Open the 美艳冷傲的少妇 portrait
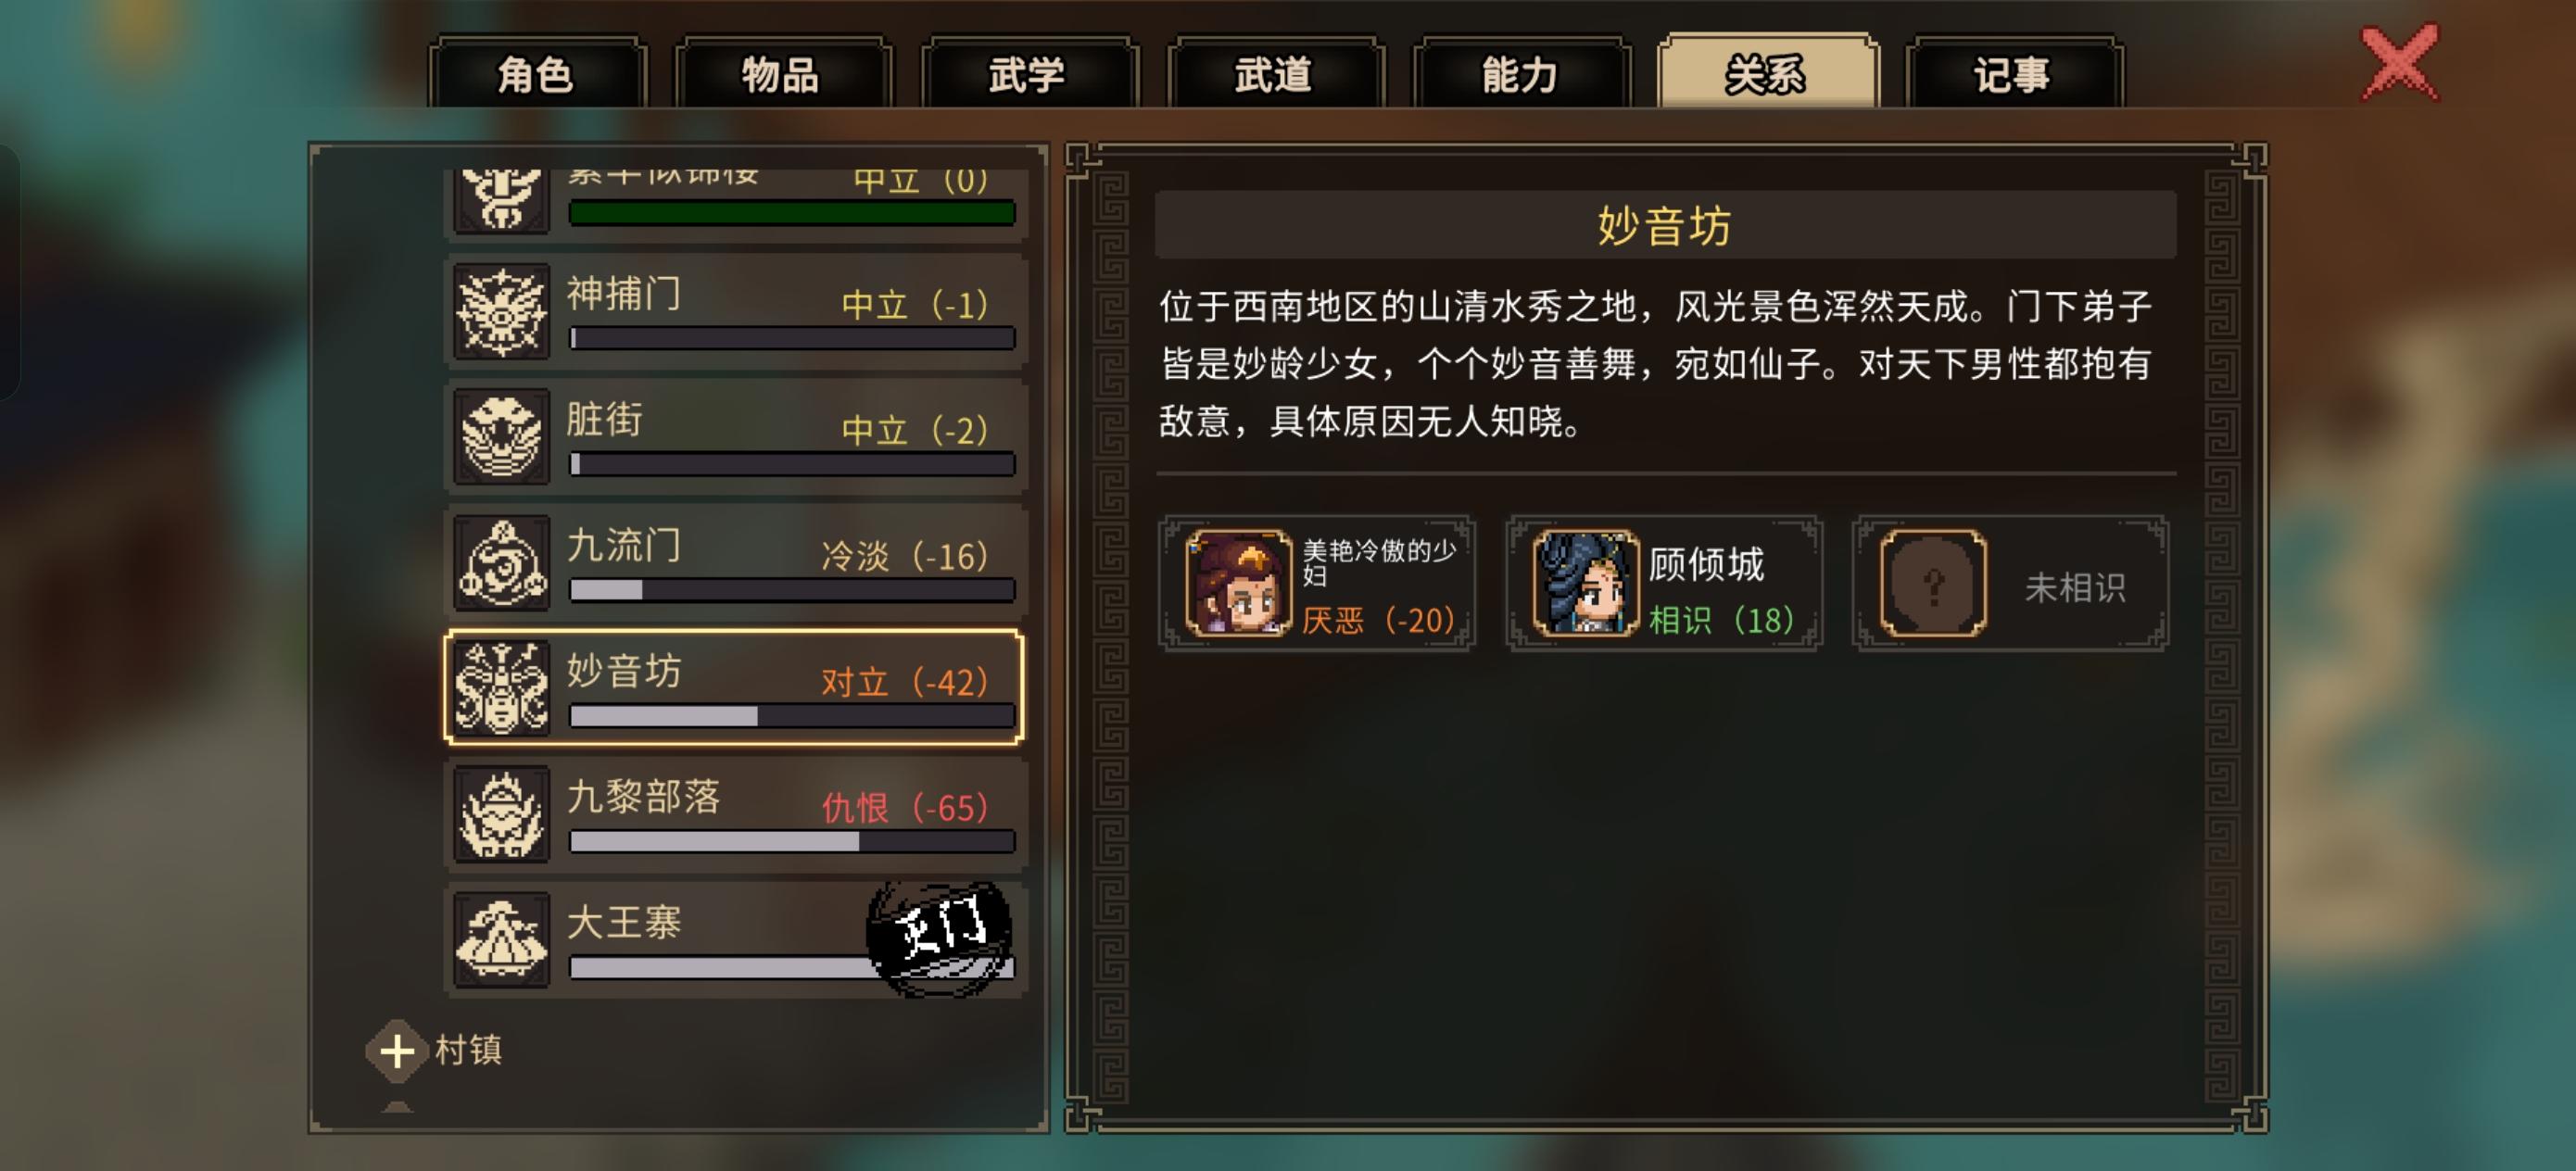 coord(1238,583)
